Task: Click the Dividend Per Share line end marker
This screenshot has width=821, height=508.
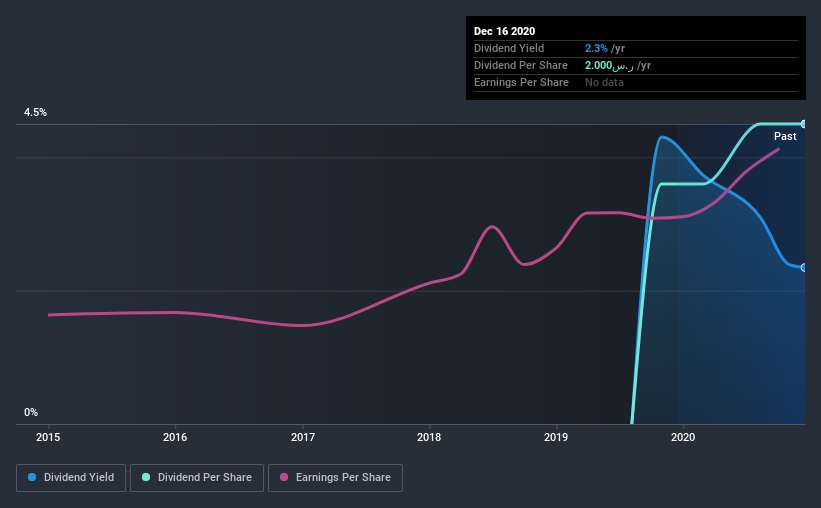Action: 803,124
